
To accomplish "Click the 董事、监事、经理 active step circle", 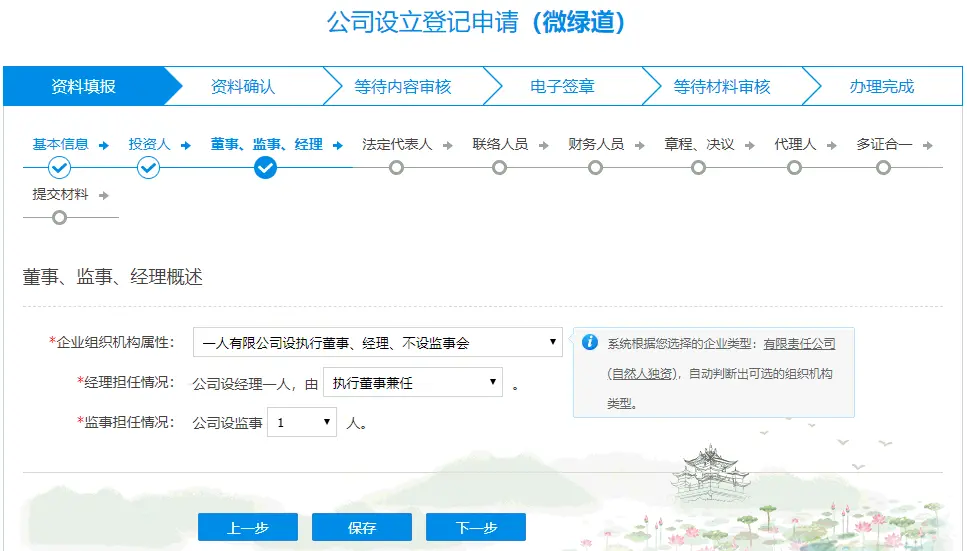I will tap(265, 167).
